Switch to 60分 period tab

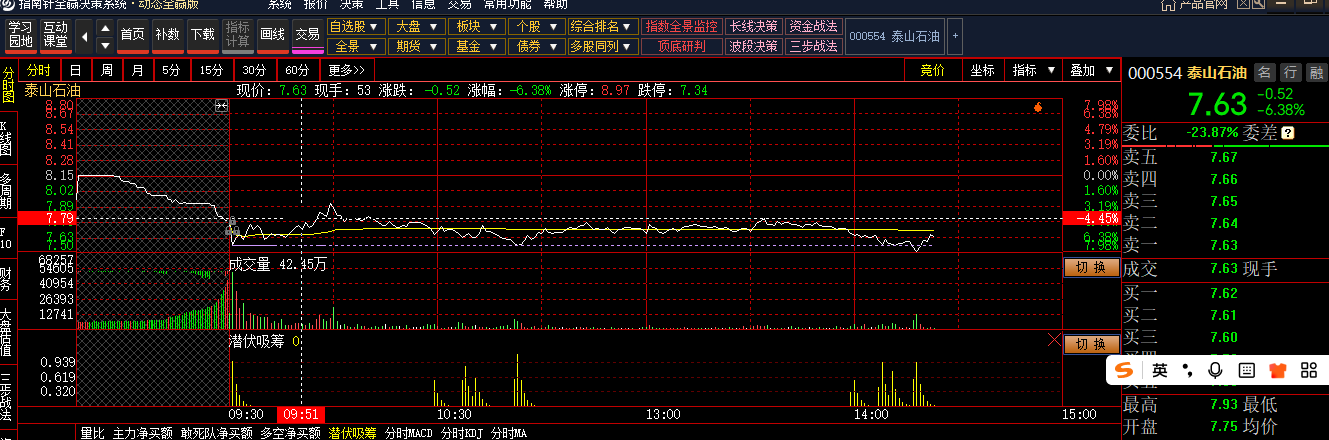(297, 70)
